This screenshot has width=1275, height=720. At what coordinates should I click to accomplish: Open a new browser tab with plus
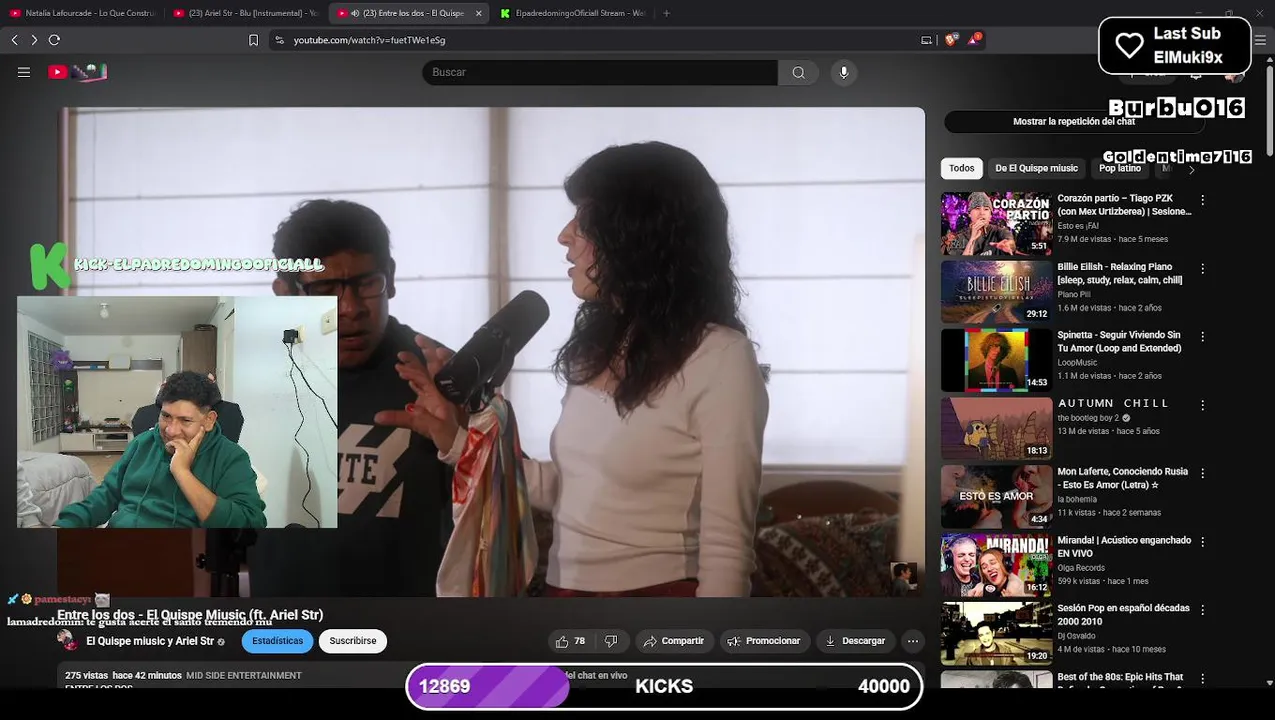coord(666,13)
